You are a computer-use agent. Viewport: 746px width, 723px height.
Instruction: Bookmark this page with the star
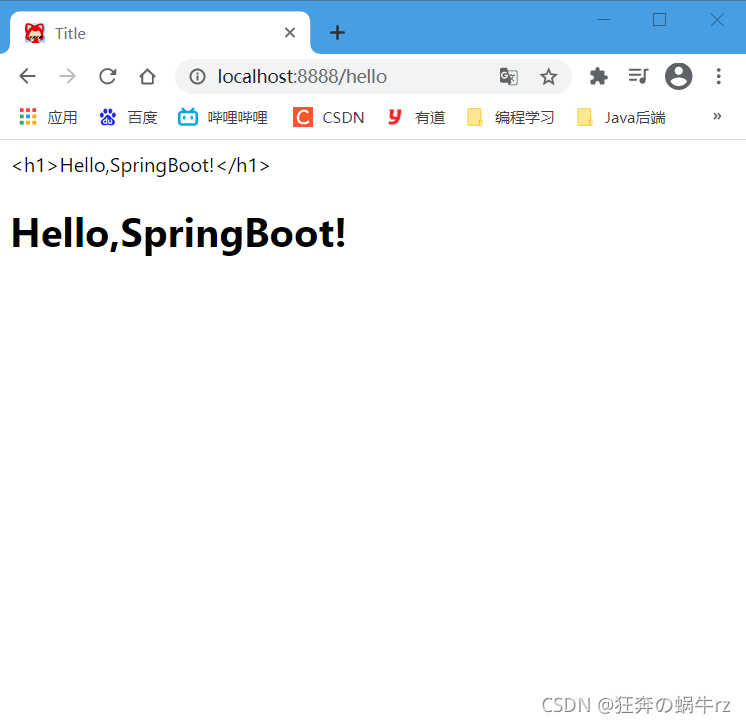(x=548, y=76)
